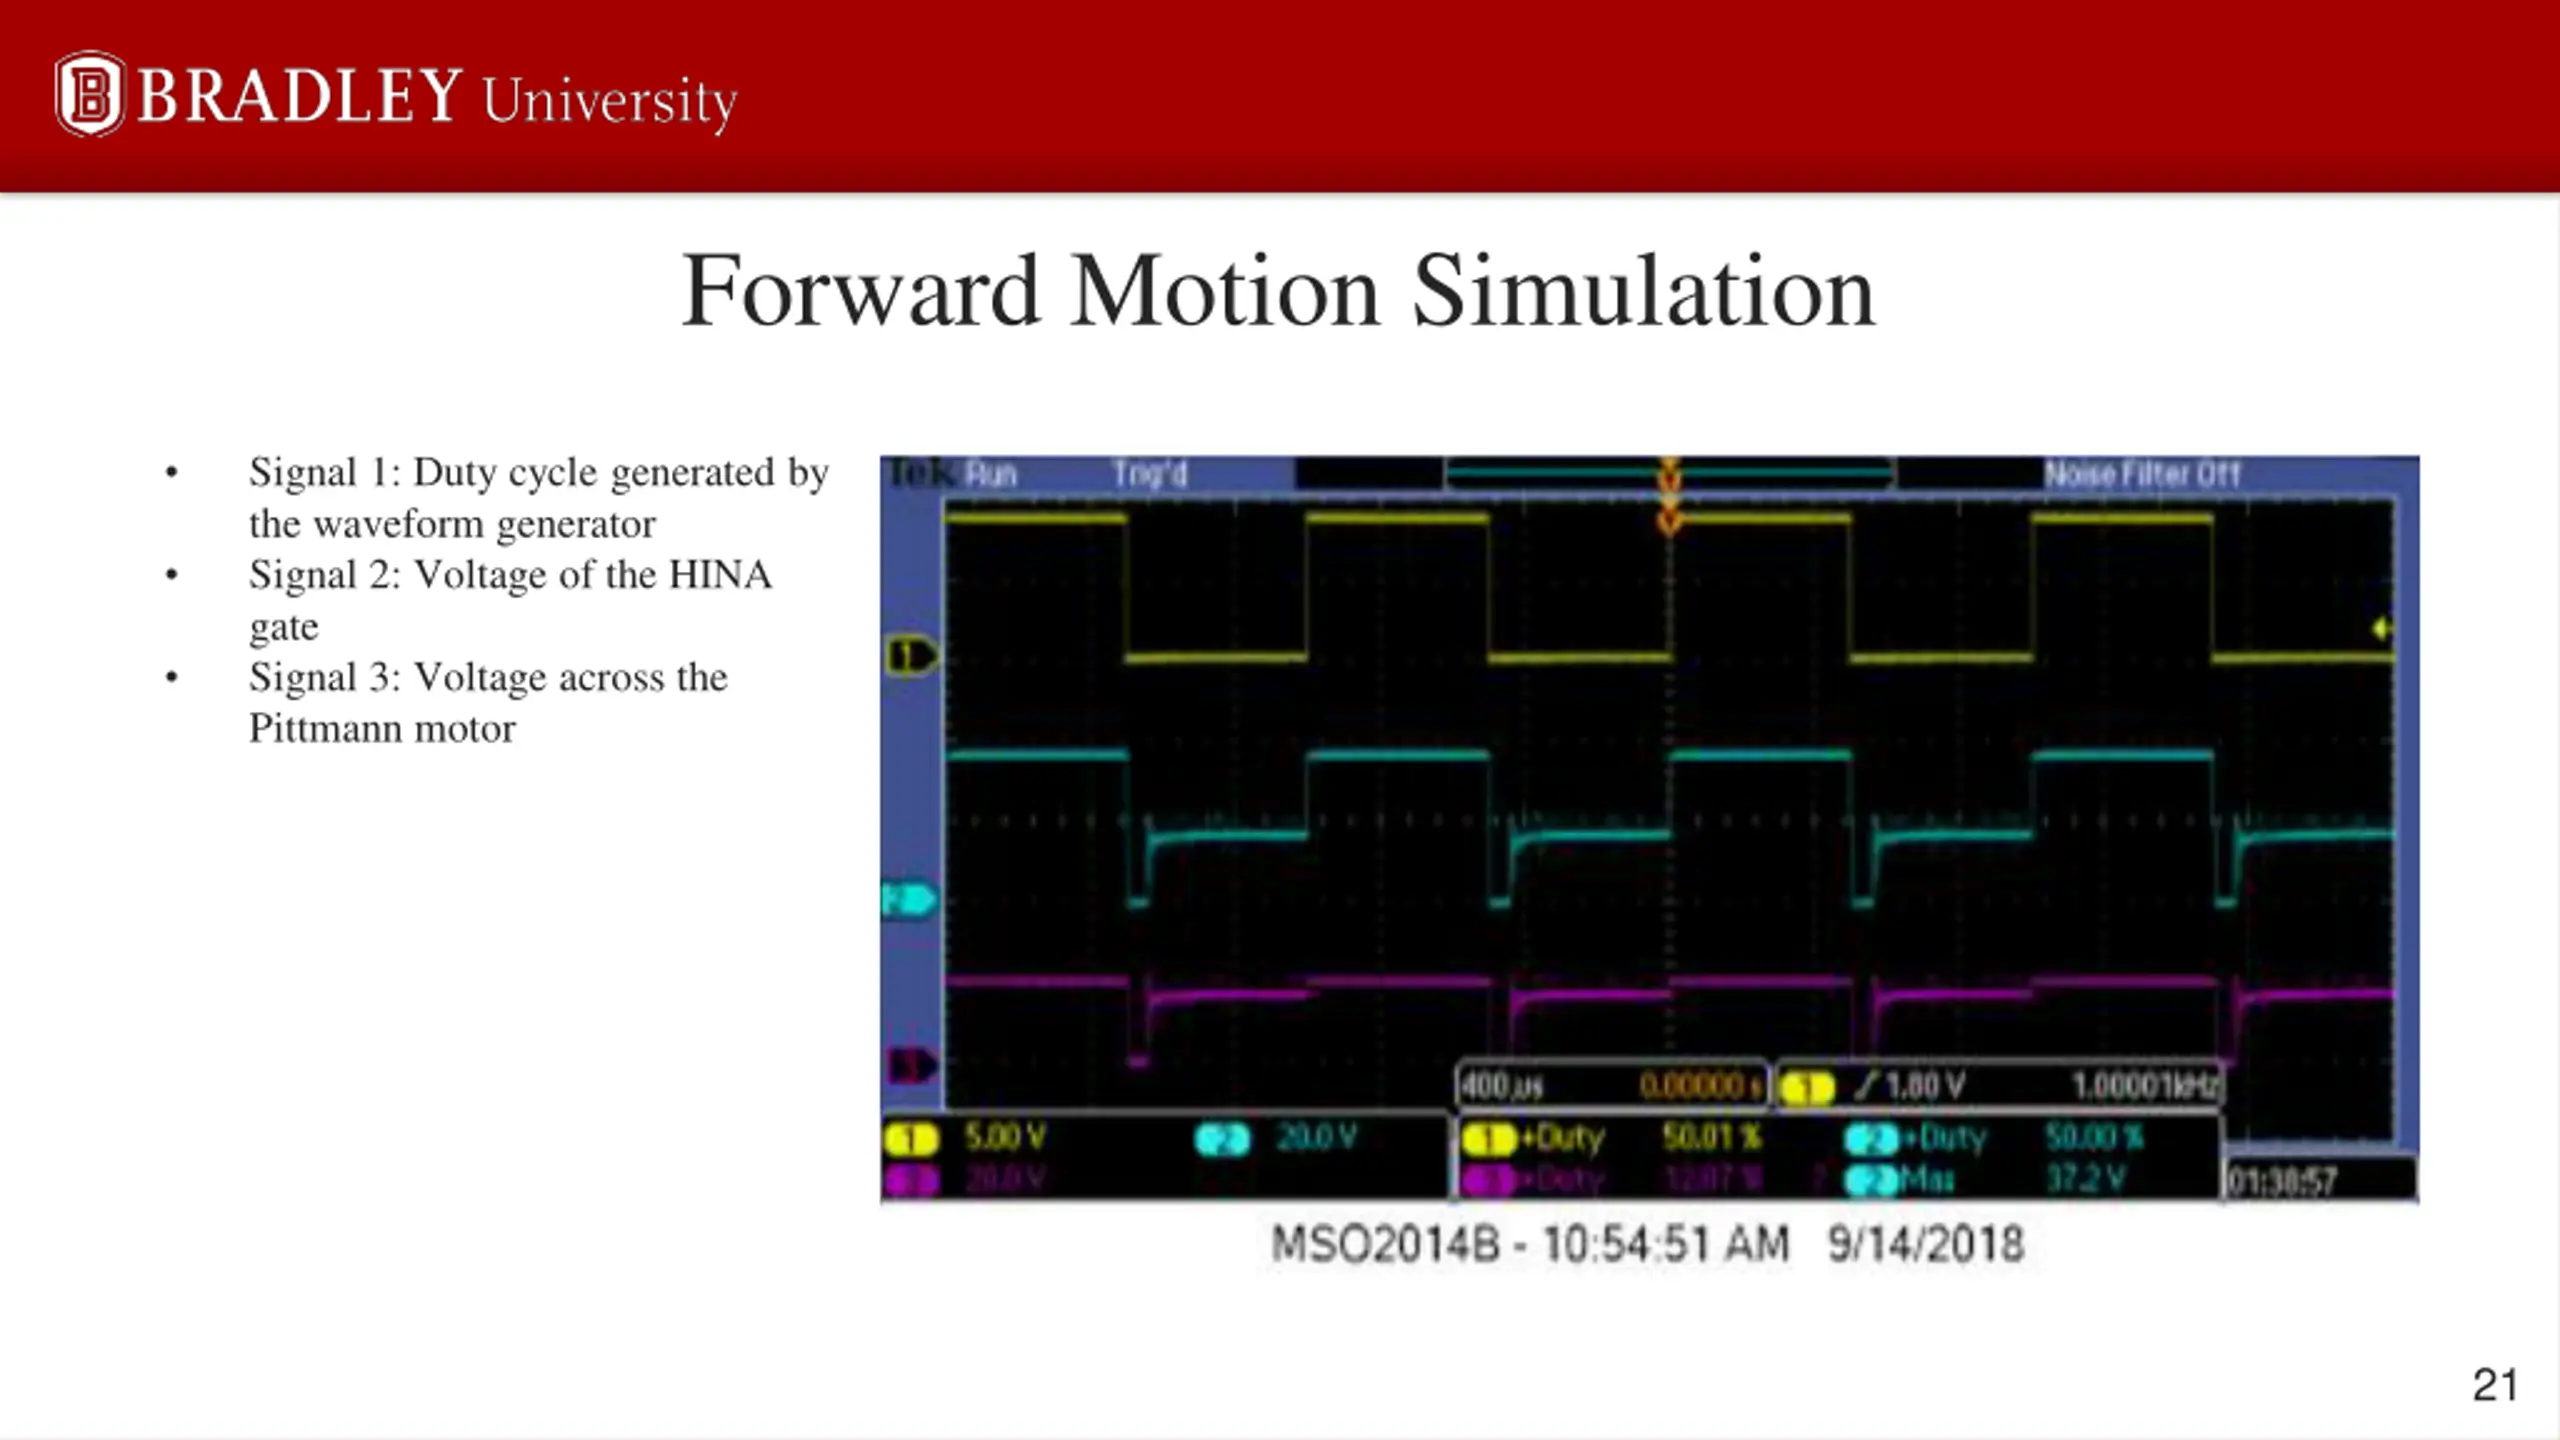Viewport: 2560px width, 1440px height.
Task: Click the "Noise Filter Off" label
Action: (2142, 473)
